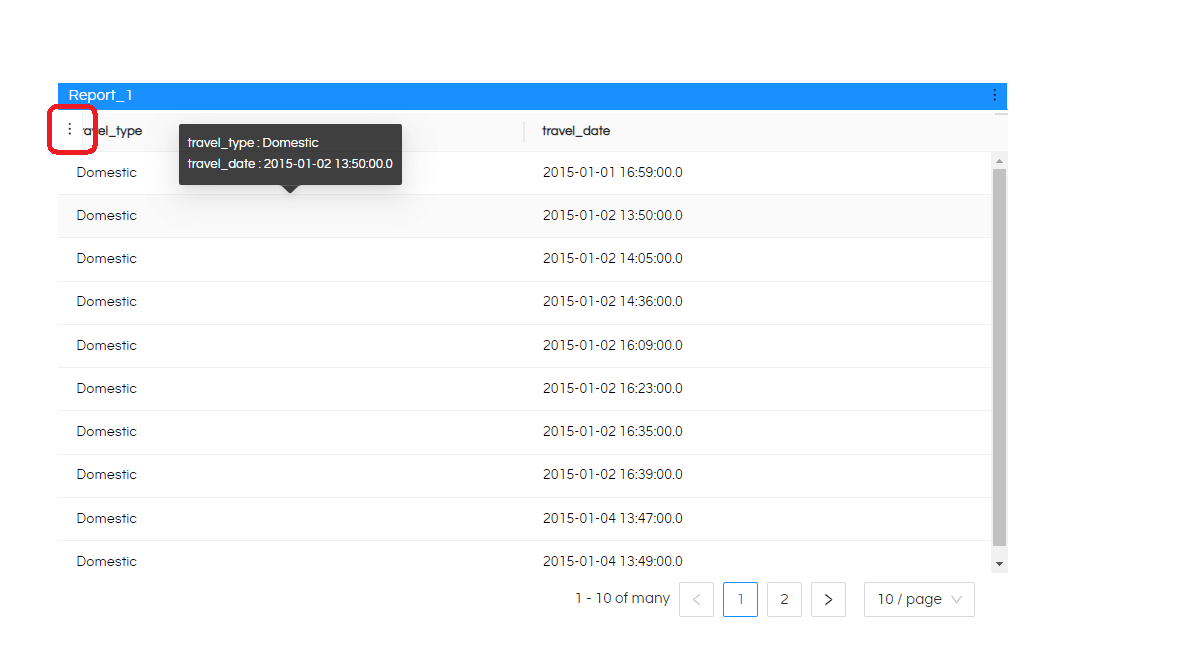This screenshot has height=653, width=1194.
Task: Open the travel_type column options menu
Action: click(x=69, y=129)
